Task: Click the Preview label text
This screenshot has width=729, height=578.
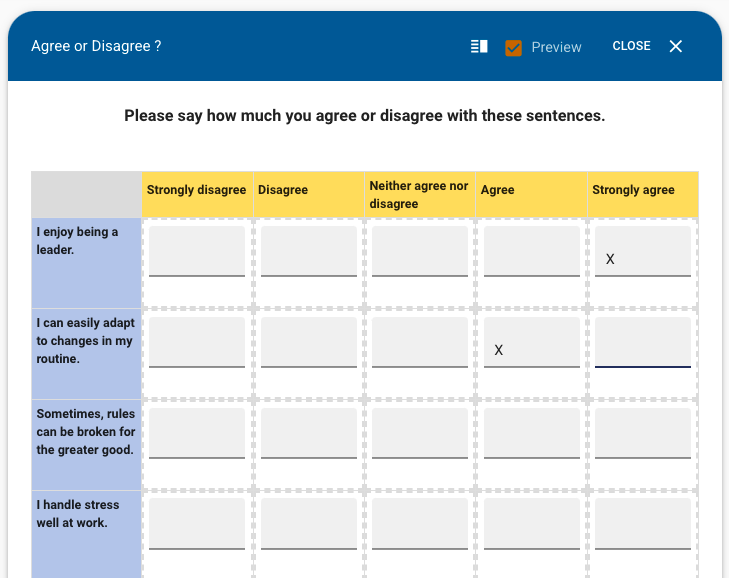Action: pos(556,47)
